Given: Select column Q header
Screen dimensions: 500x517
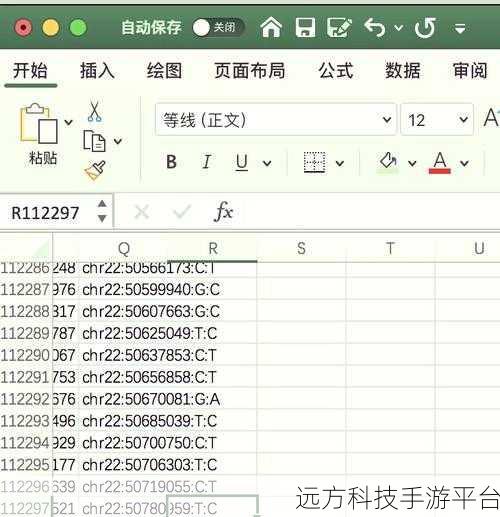Looking at the screenshot, I should [123, 248].
